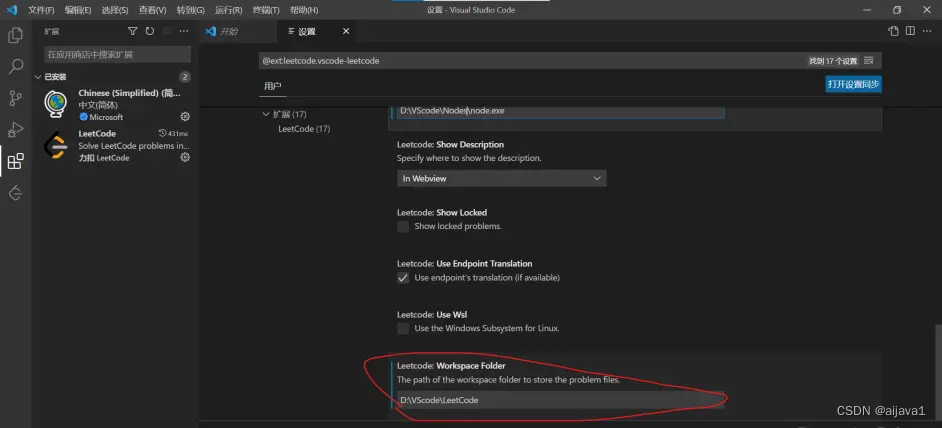Click the Show Description setting title

pyautogui.click(x=451, y=145)
